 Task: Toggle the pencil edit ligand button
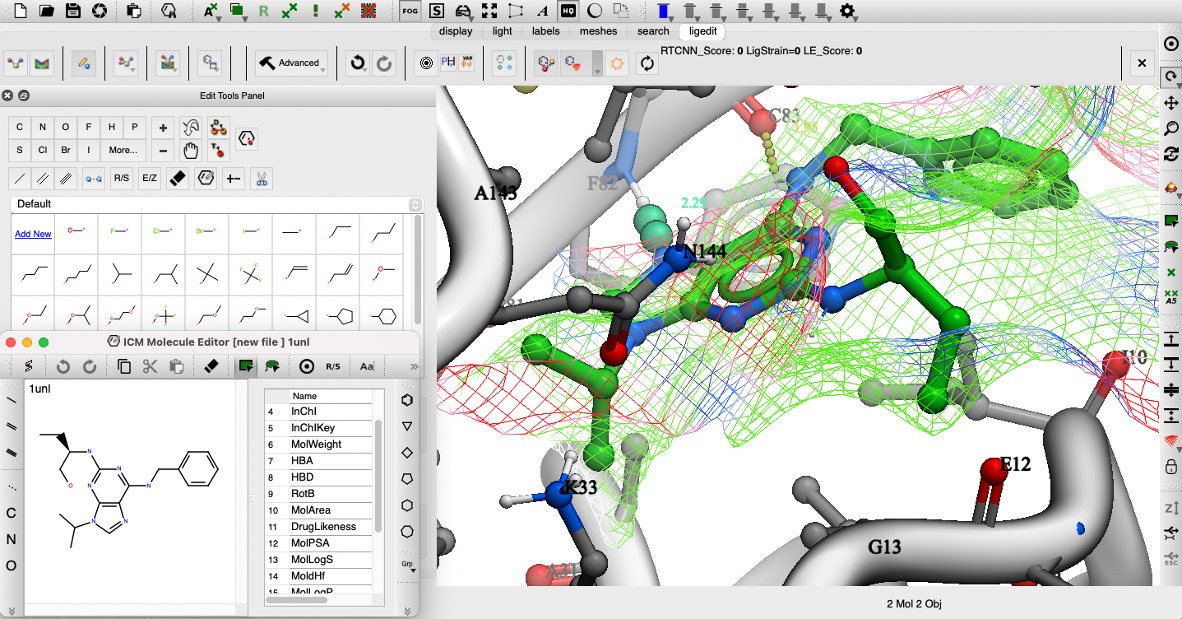click(x=83, y=63)
